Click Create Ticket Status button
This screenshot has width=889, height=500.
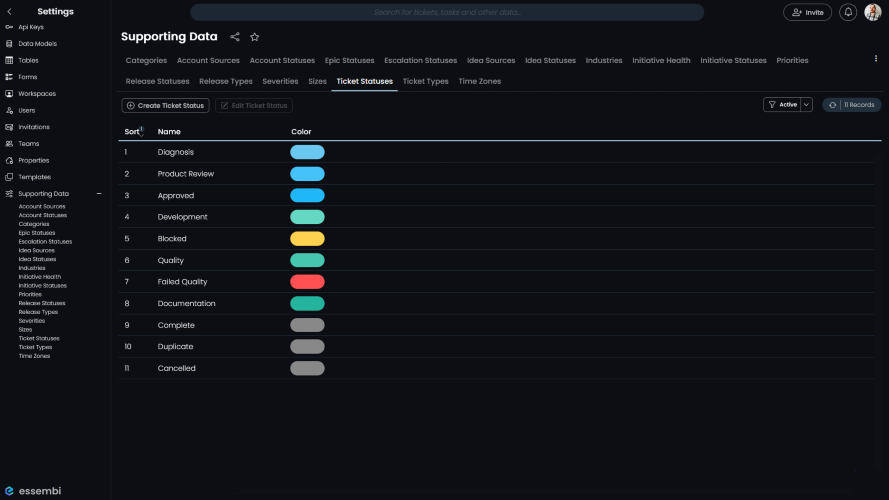pos(166,105)
